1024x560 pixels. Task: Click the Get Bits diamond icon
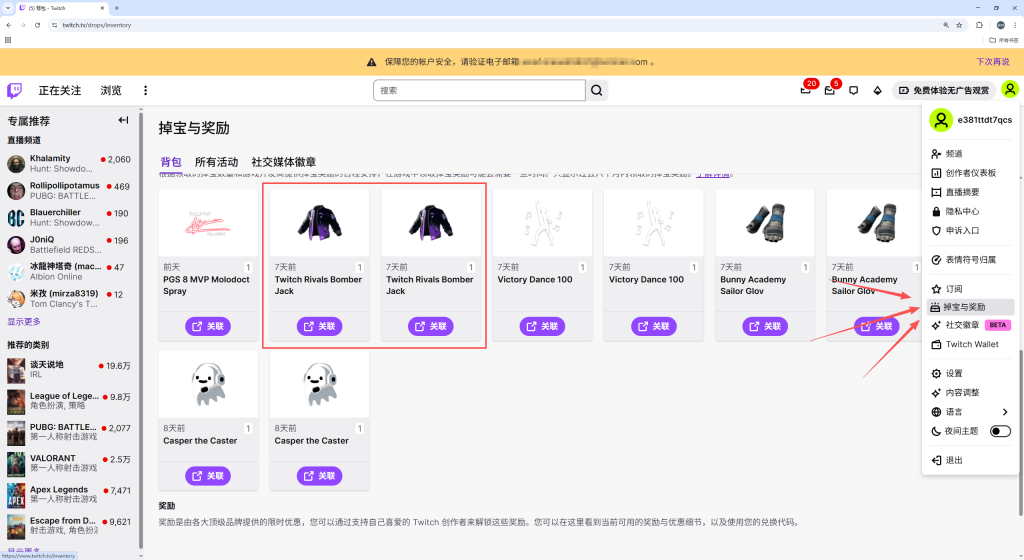pos(877,90)
